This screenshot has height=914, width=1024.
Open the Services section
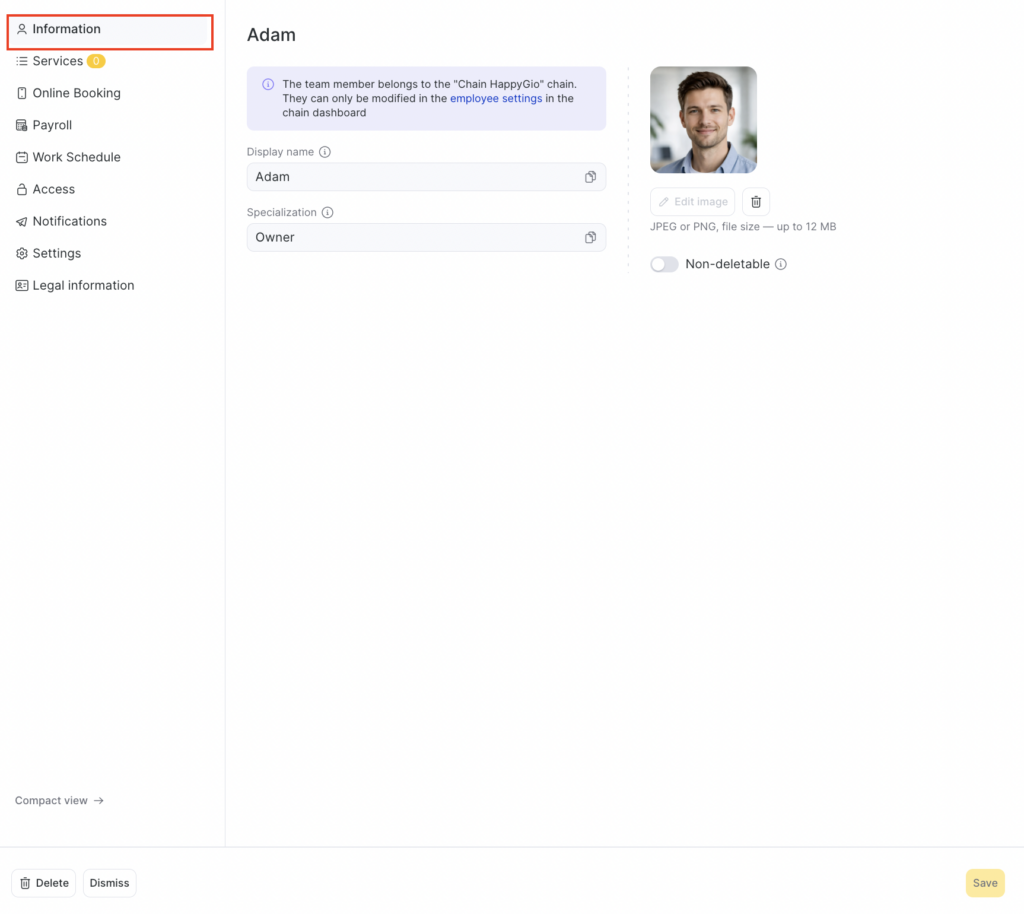pyautogui.click(x=57, y=61)
